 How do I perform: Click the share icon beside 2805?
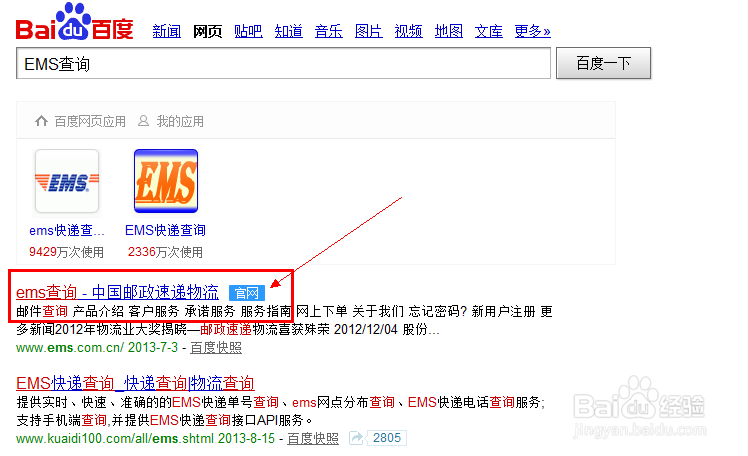356,438
